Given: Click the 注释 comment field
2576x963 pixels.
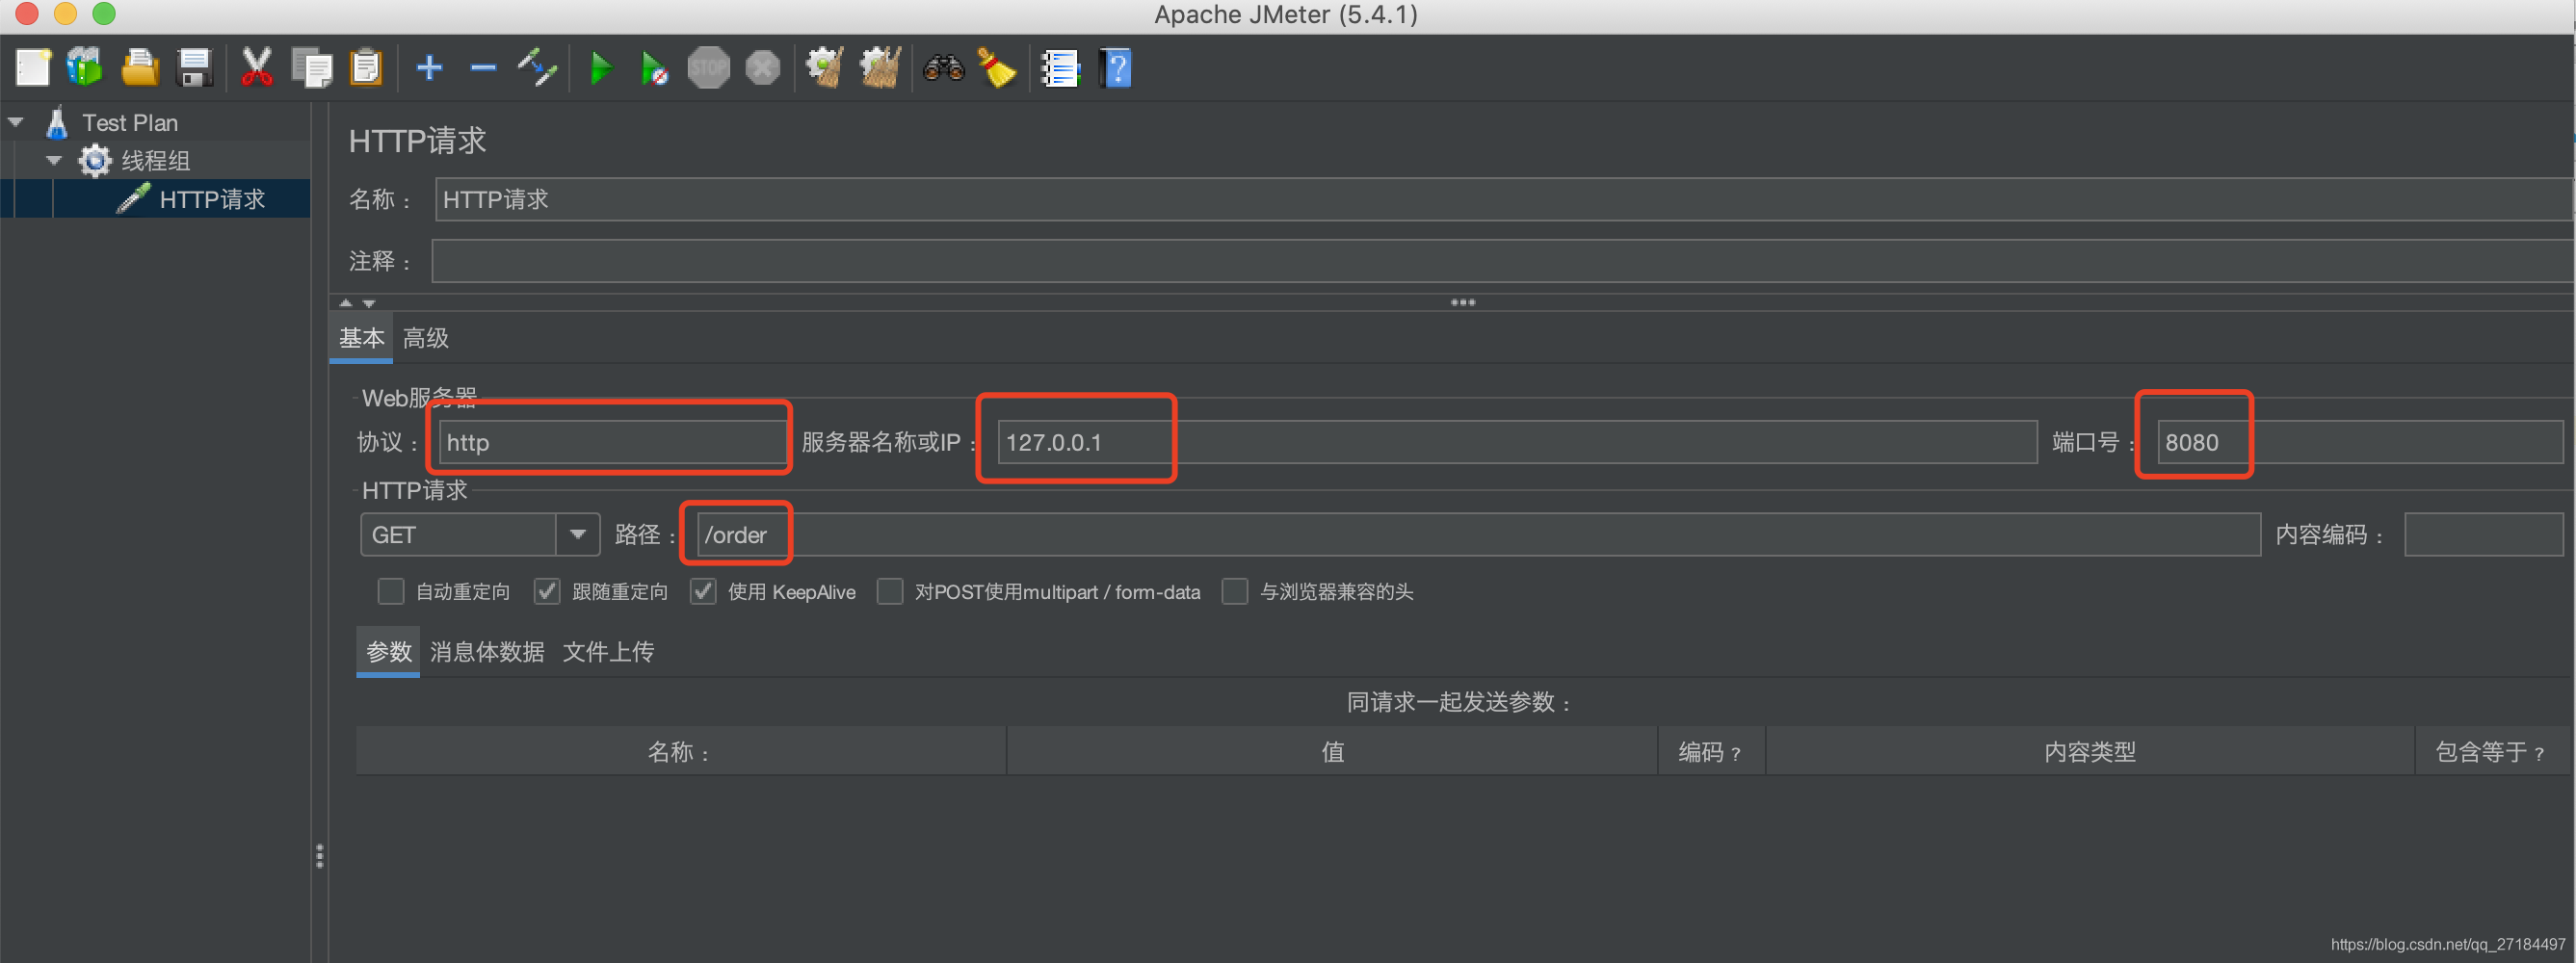Looking at the screenshot, I should pyautogui.click(x=1502, y=262).
